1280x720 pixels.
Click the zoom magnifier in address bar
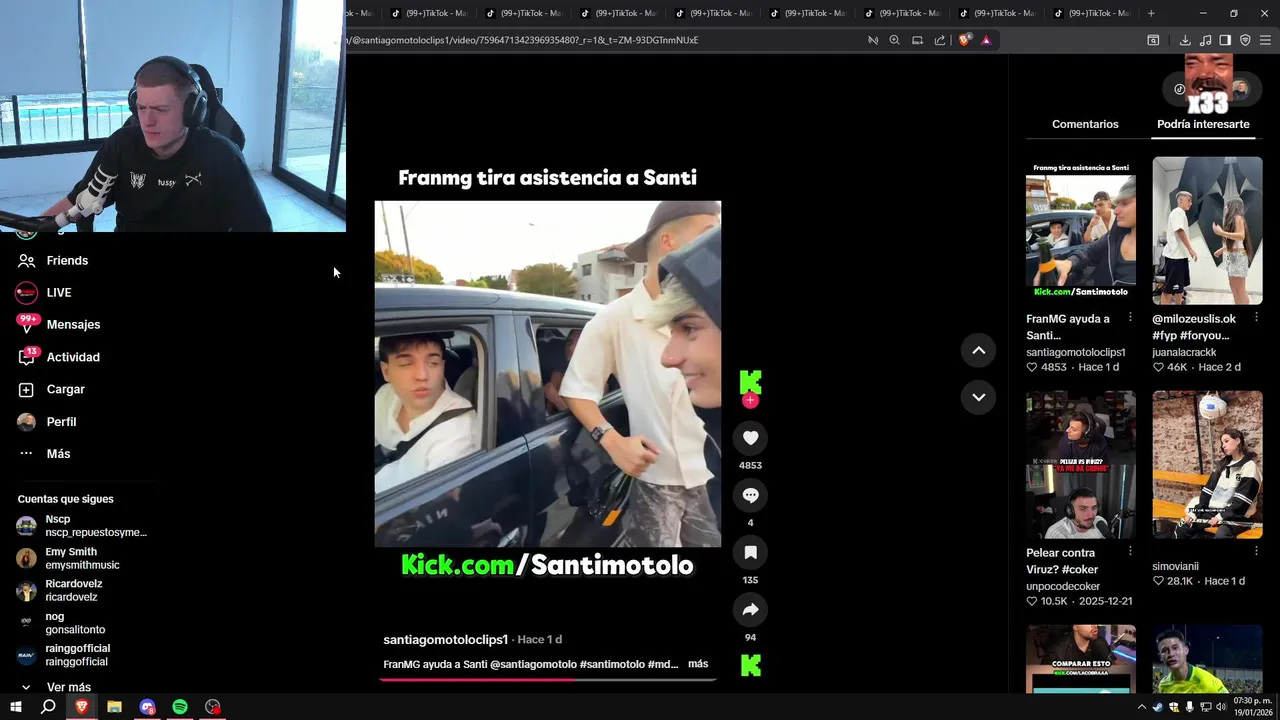(x=894, y=40)
